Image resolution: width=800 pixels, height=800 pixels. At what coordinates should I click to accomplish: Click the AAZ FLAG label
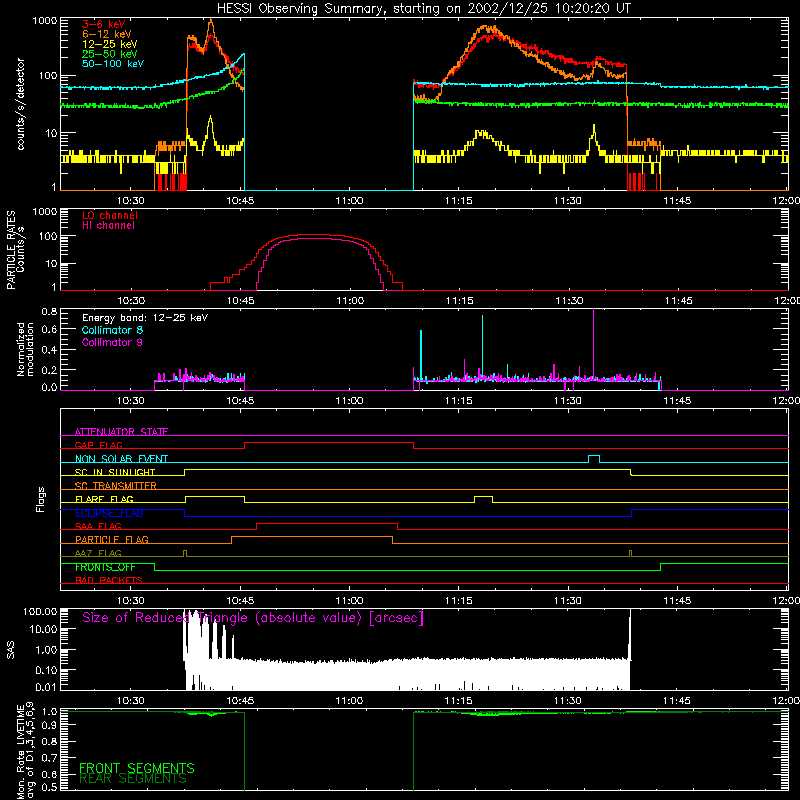click(x=98, y=553)
